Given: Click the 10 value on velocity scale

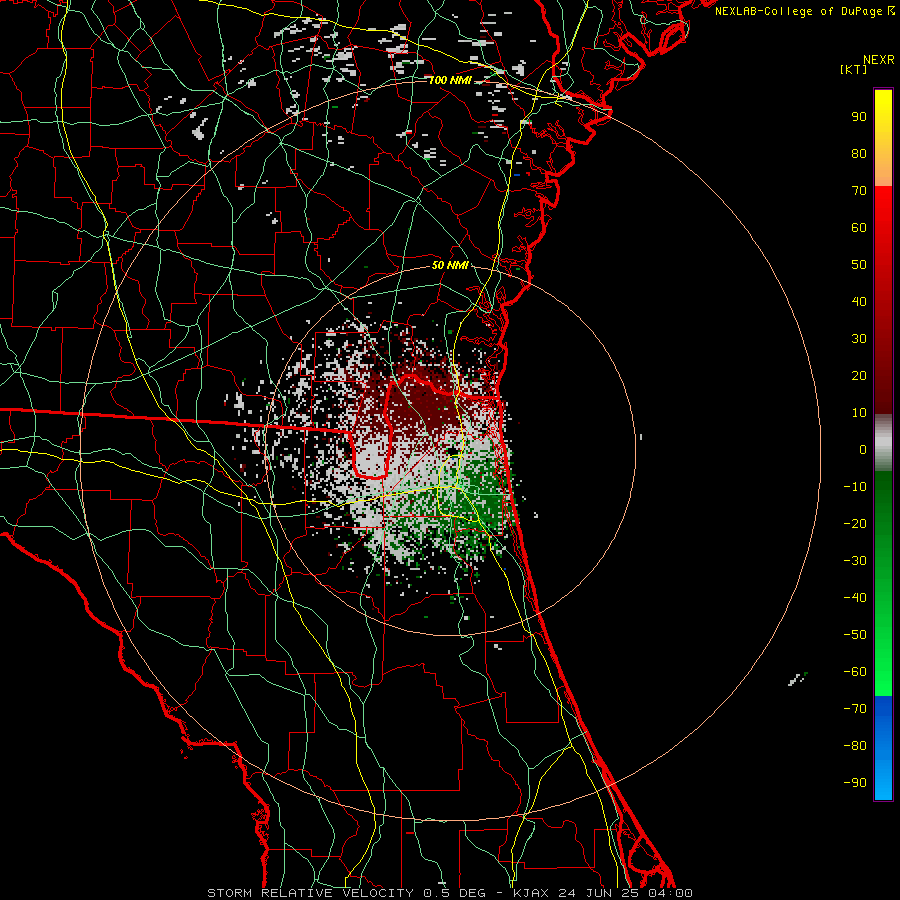Looking at the screenshot, I should pyautogui.click(x=859, y=413).
